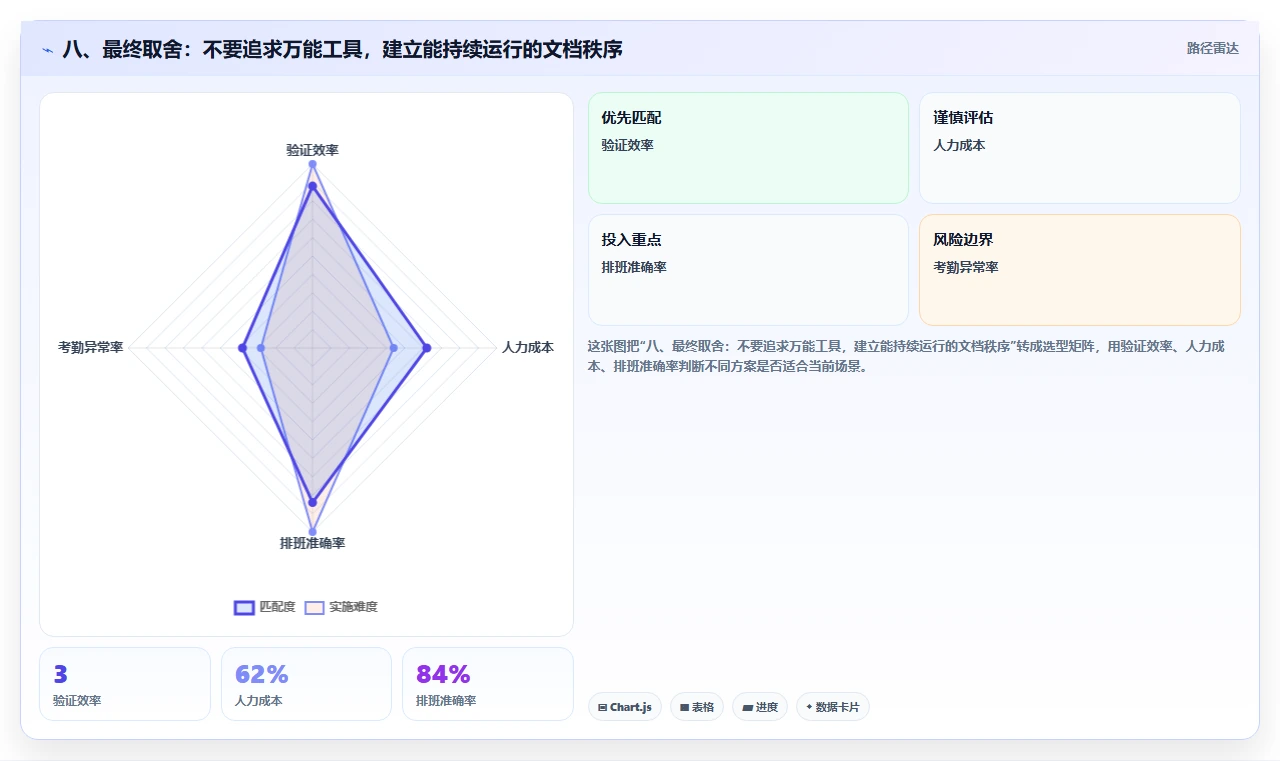
Task: Click dark 匹配度 point on 考勤异常率 axis
Action: tap(242, 348)
